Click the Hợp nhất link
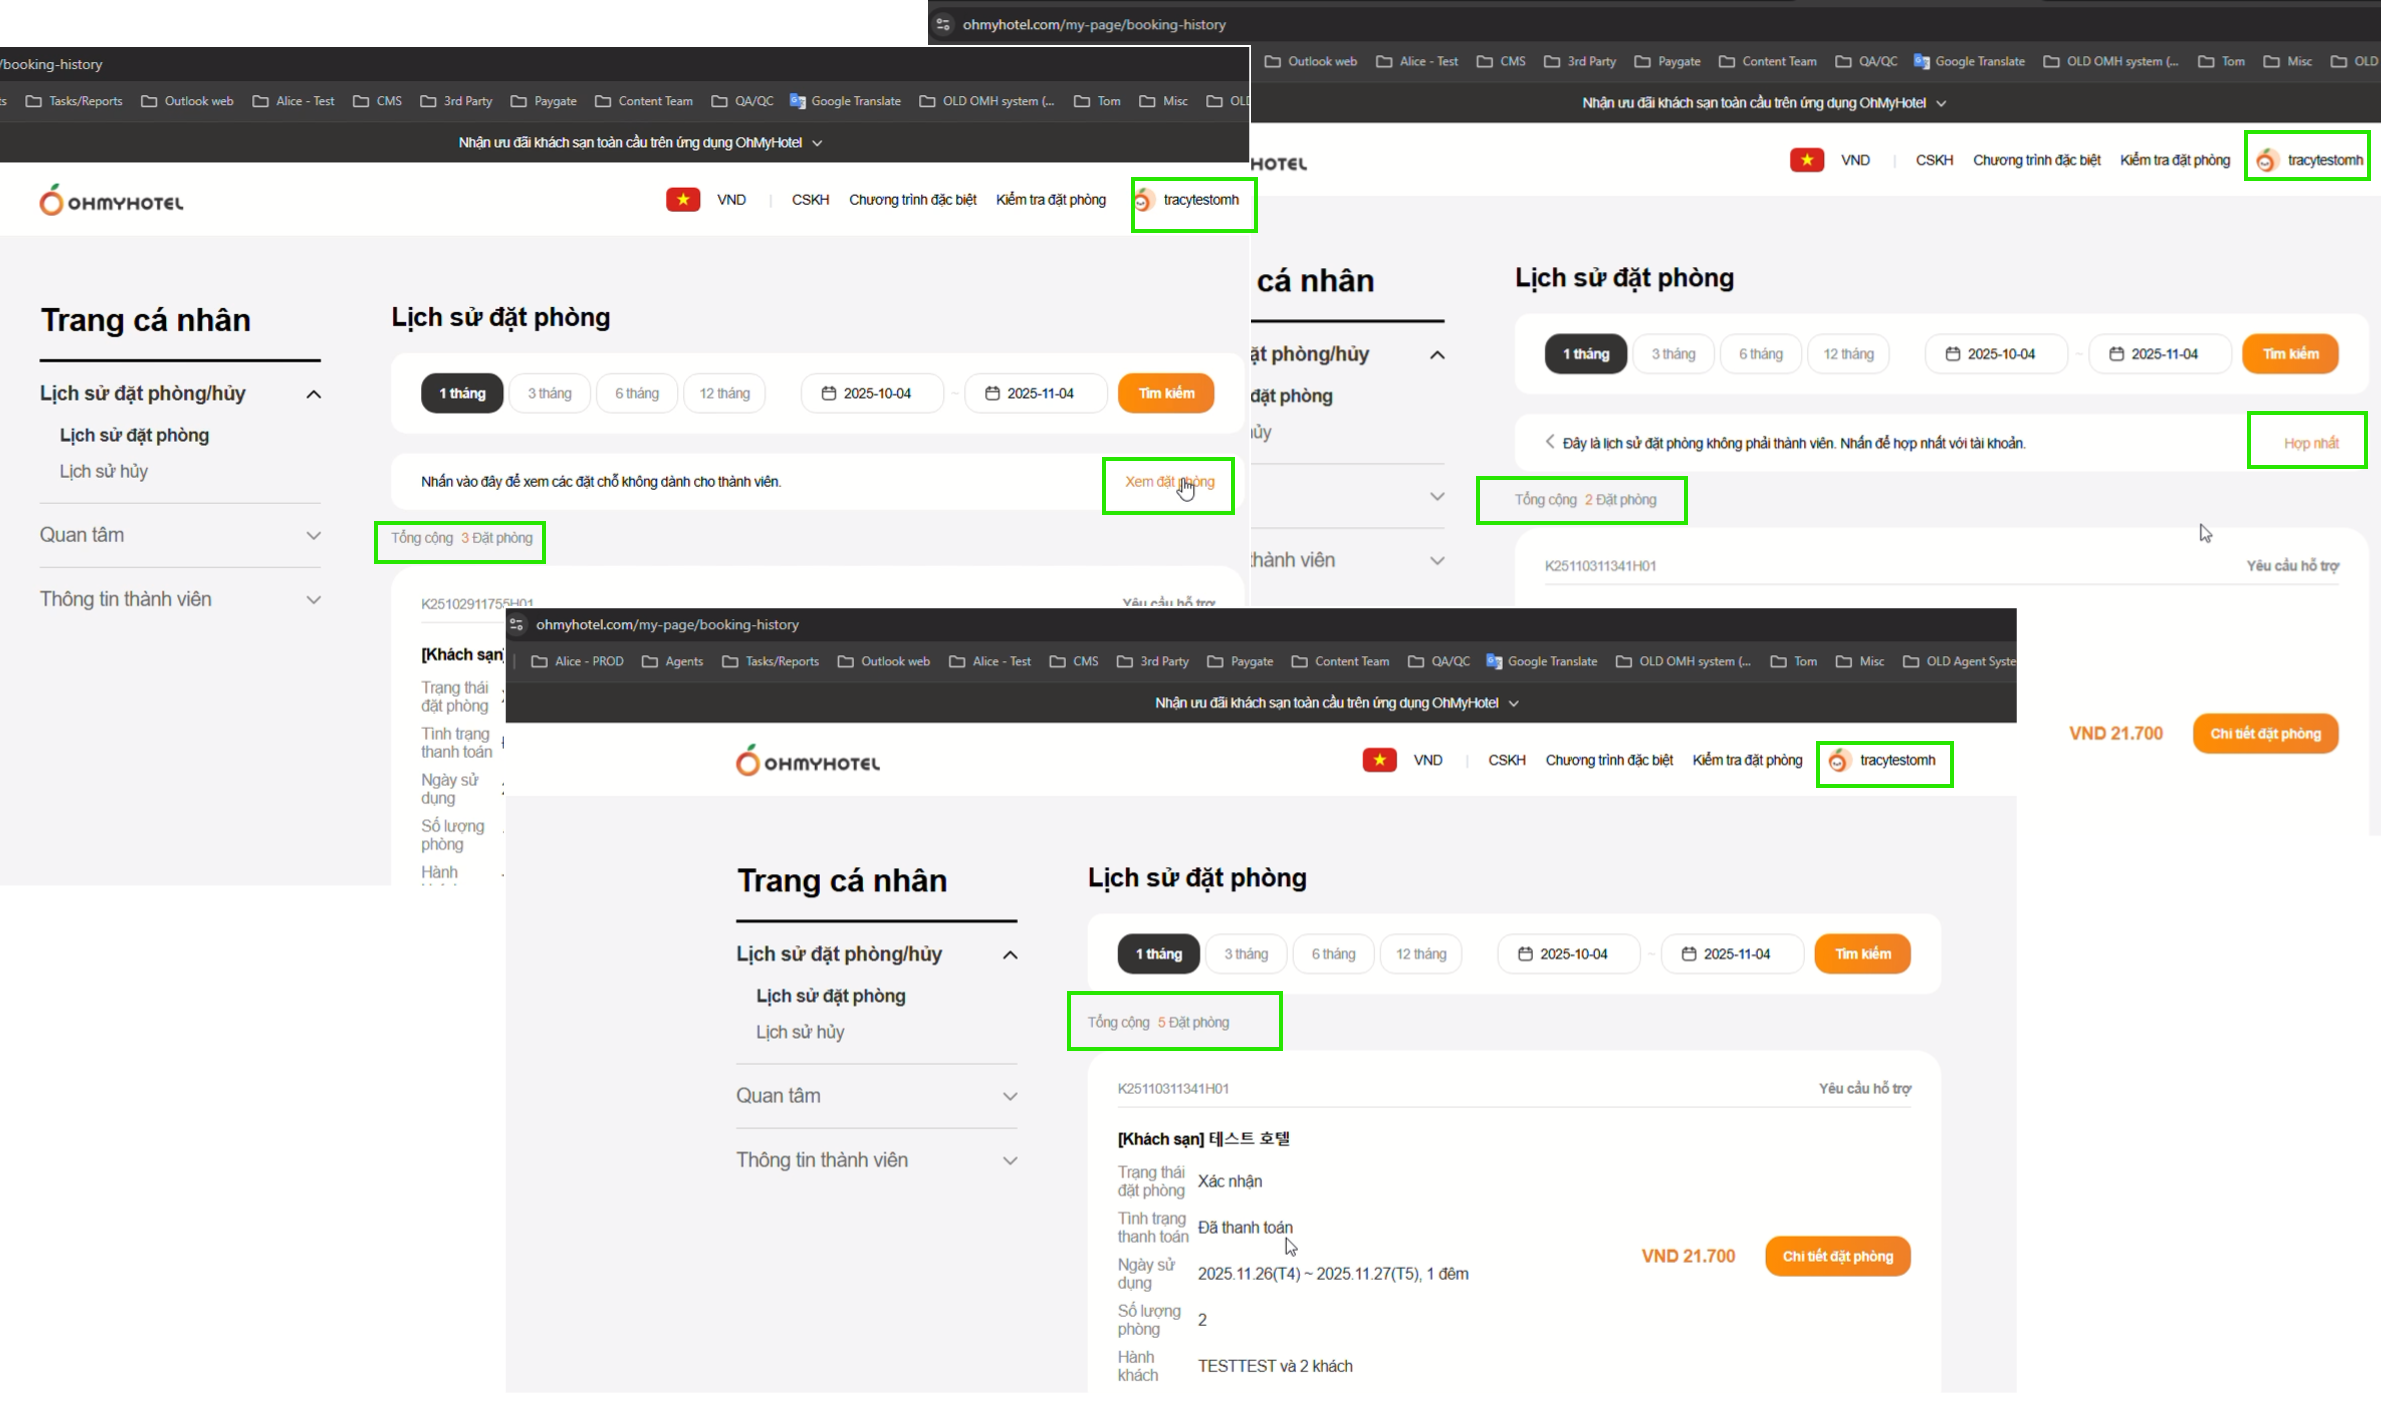Image resolution: width=2381 pixels, height=1428 pixels. tap(2310, 443)
